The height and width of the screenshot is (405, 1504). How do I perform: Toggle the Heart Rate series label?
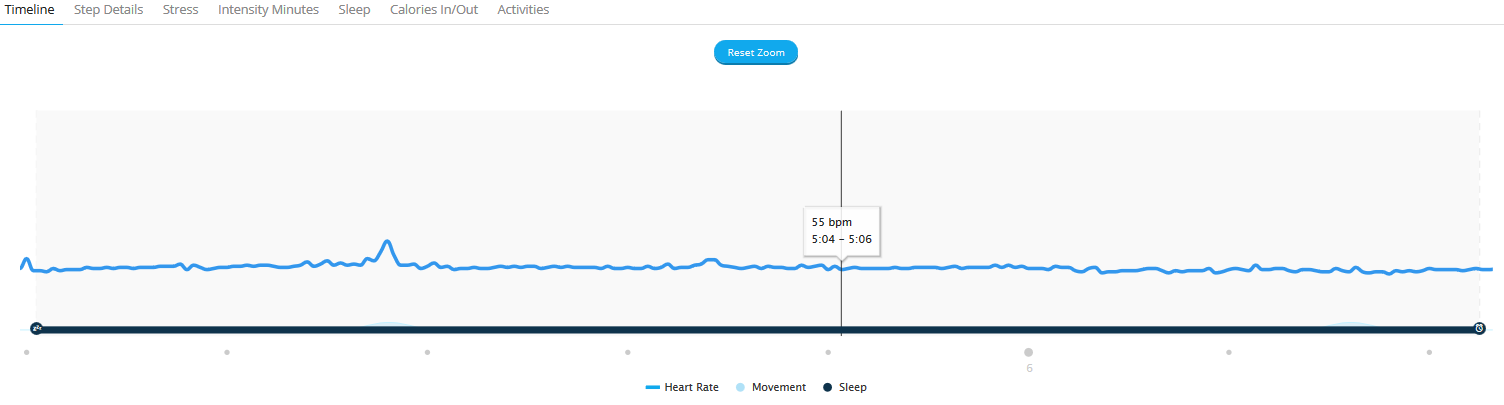click(691, 387)
